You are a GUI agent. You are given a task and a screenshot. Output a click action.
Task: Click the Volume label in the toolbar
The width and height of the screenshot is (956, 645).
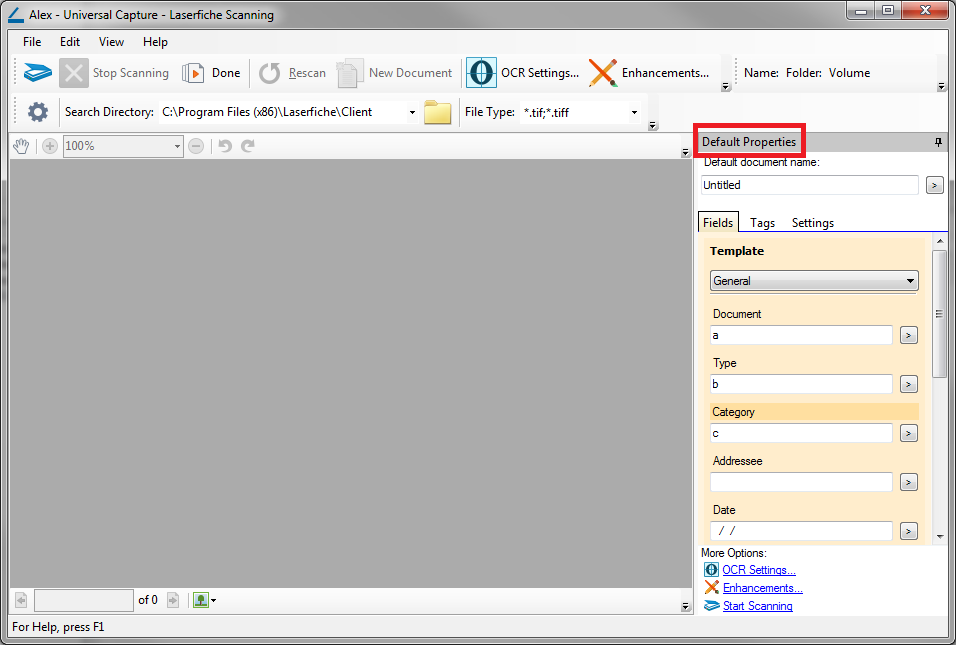(849, 73)
